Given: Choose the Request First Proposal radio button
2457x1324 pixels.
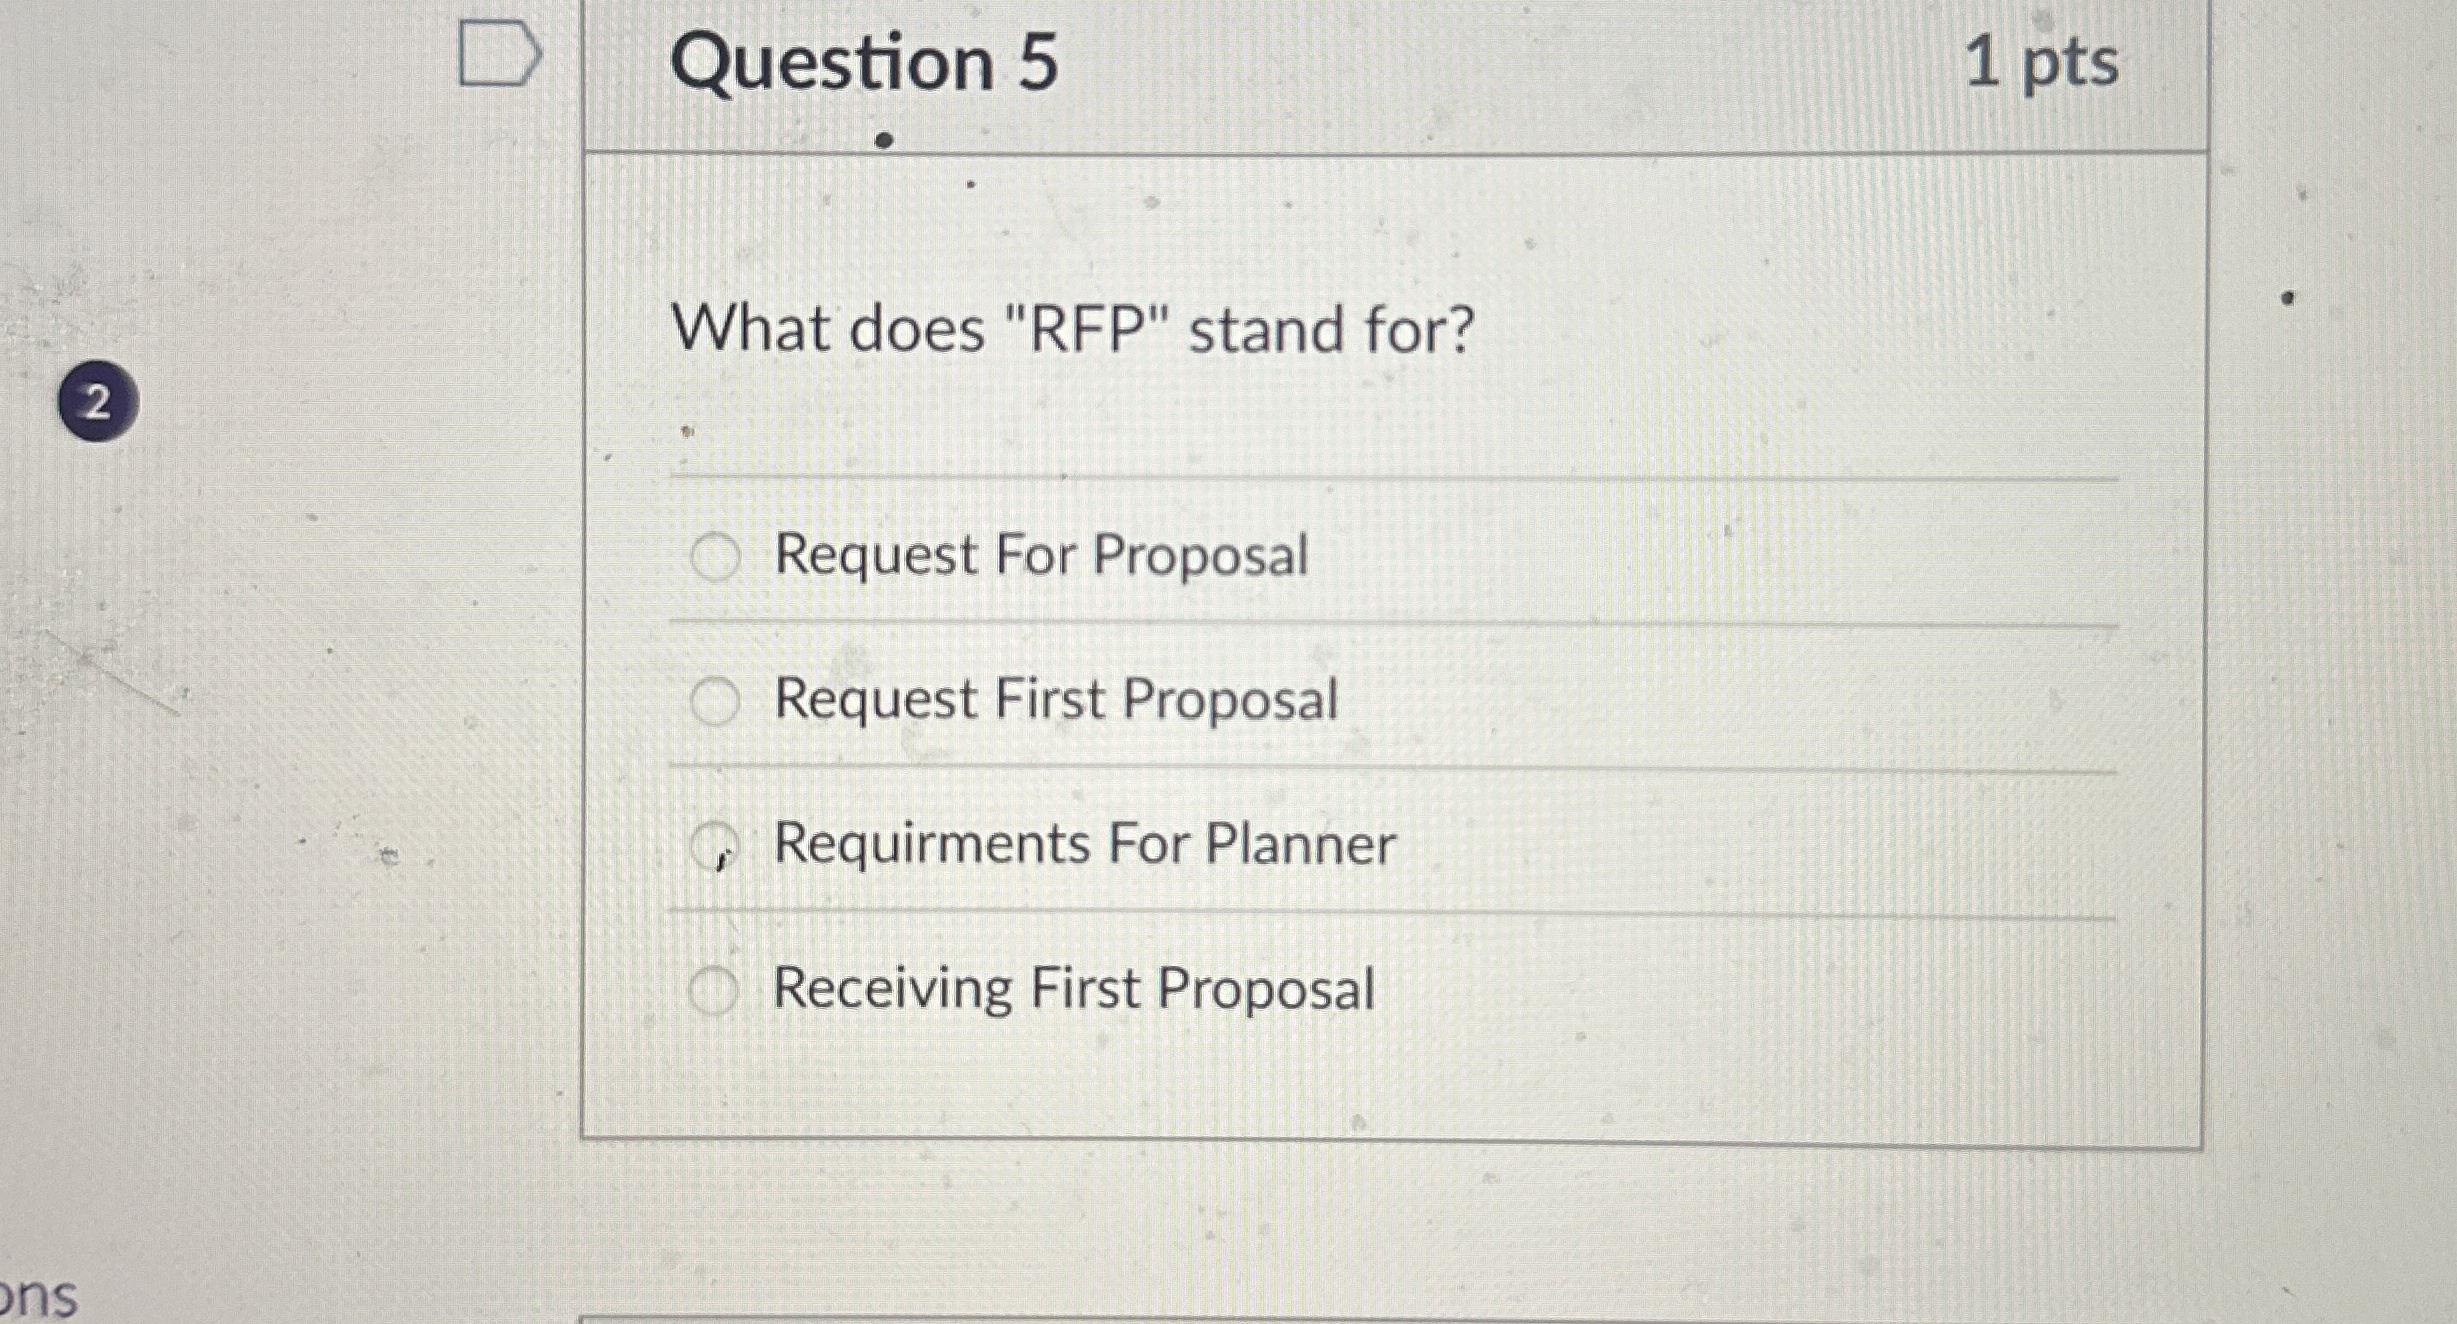Looking at the screenshot, I should pyautogui.click(x=715, y=701).
